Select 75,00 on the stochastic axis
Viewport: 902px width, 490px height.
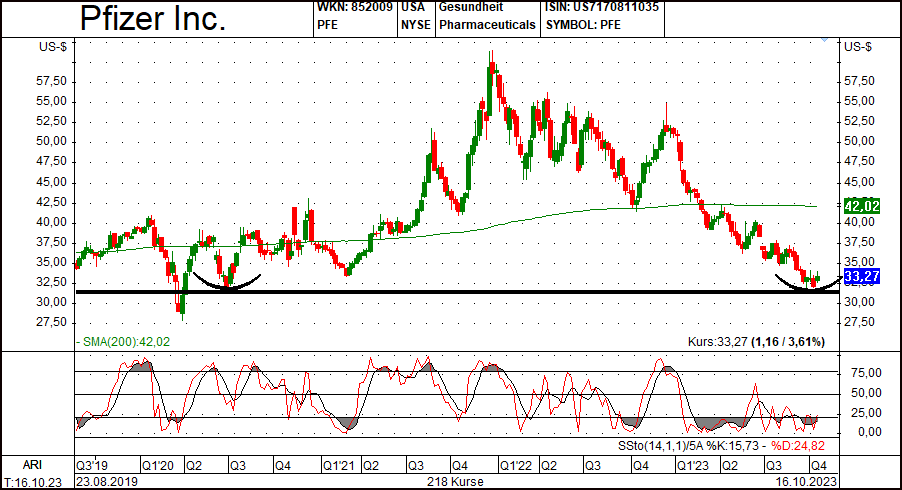pyautogui.click(x=866, y=373)
